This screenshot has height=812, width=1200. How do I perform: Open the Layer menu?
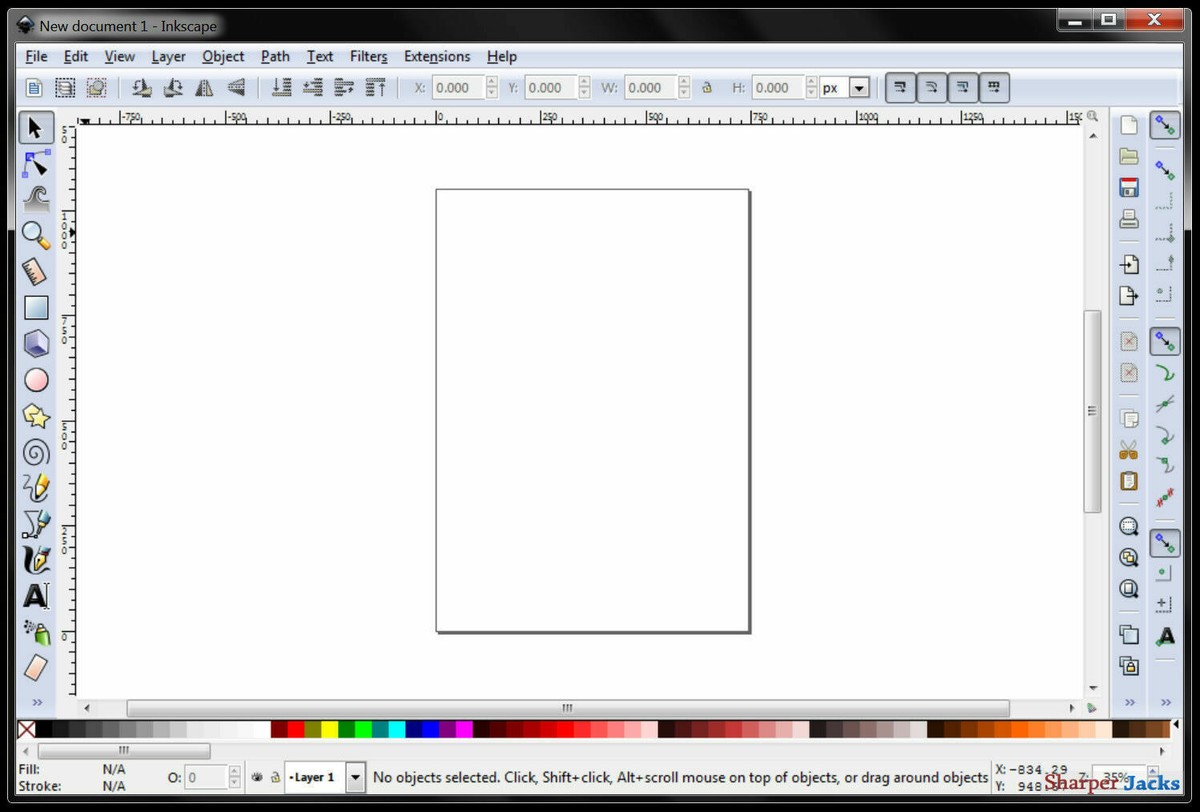[168, 56]
